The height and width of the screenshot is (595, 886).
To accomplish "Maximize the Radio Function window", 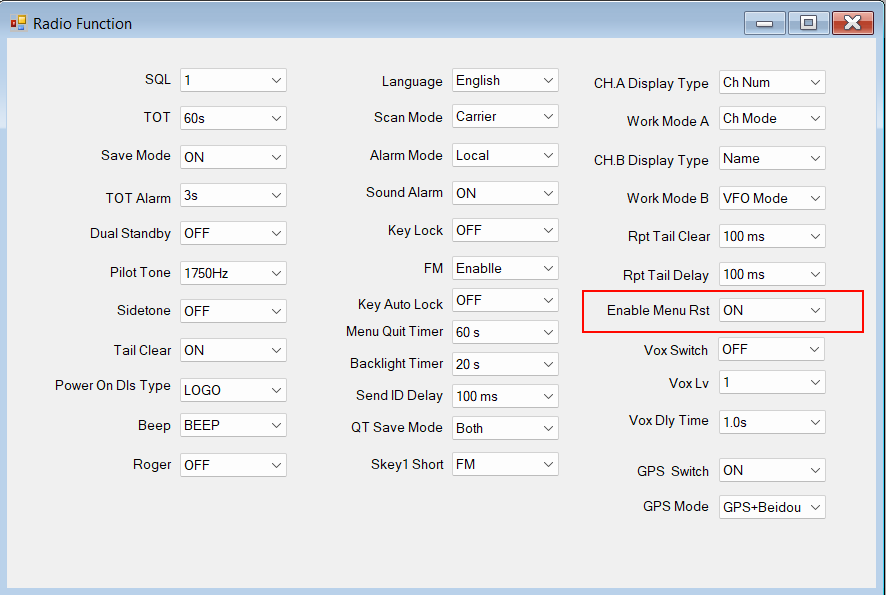I will tap(809, 23).
